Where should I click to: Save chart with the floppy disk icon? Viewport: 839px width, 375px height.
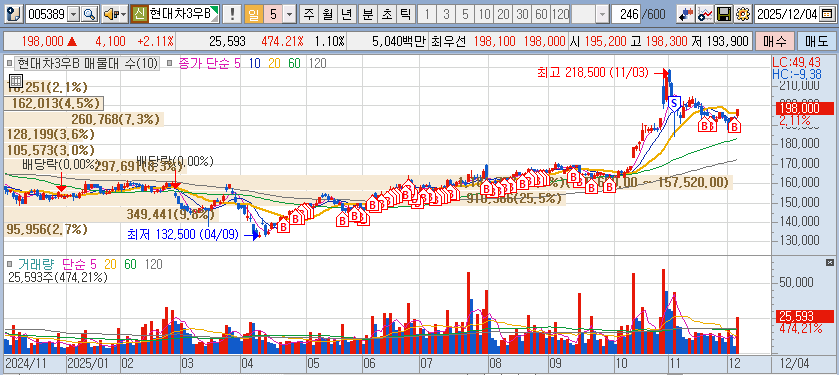click(724, 14)
